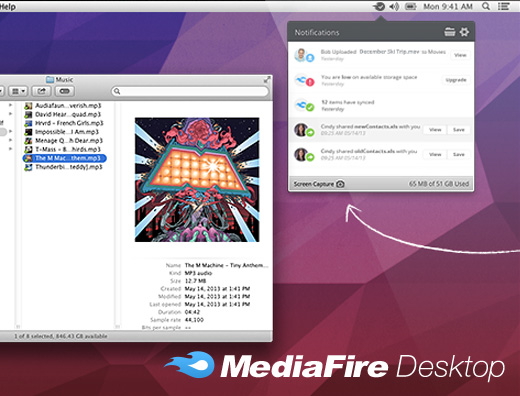Click the name 'The M Machine - Tiny Anthem...'

click(x=226, y=265)
